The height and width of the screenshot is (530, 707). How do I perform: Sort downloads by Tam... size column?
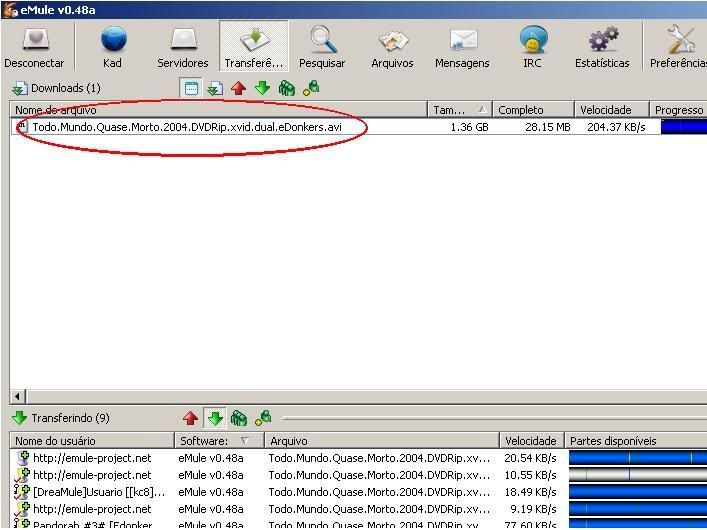[459, 110]
